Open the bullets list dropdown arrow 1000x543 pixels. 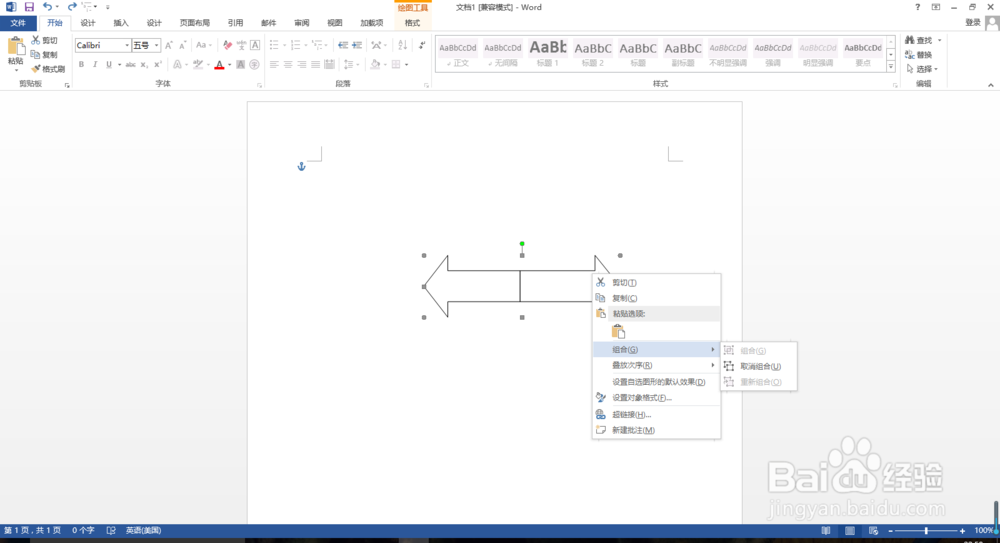(x=284, y=45)
